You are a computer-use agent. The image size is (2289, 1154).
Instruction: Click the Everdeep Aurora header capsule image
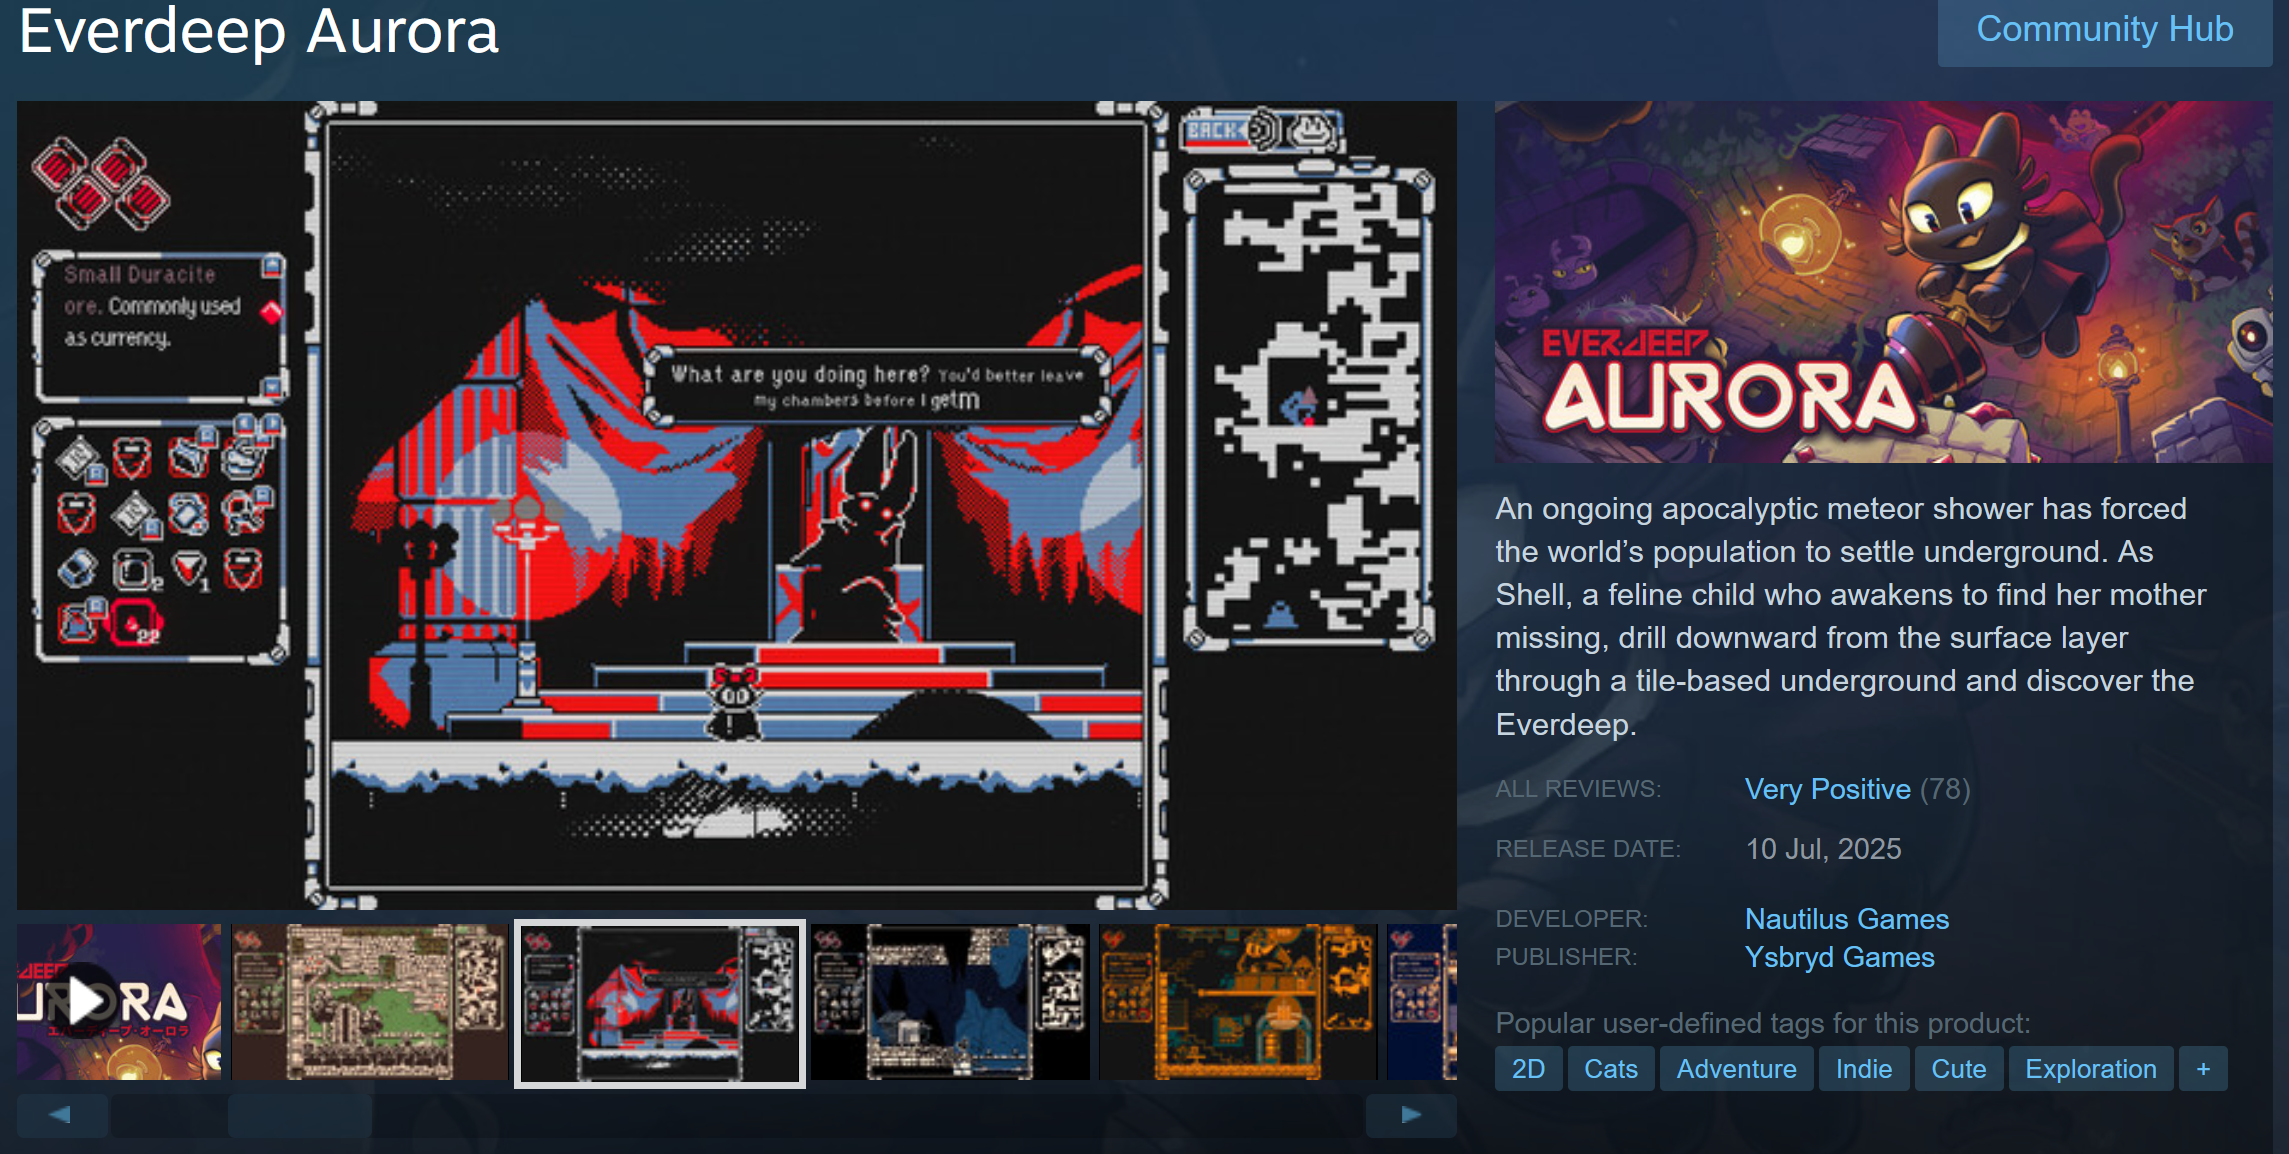(x=1884, y=282)
